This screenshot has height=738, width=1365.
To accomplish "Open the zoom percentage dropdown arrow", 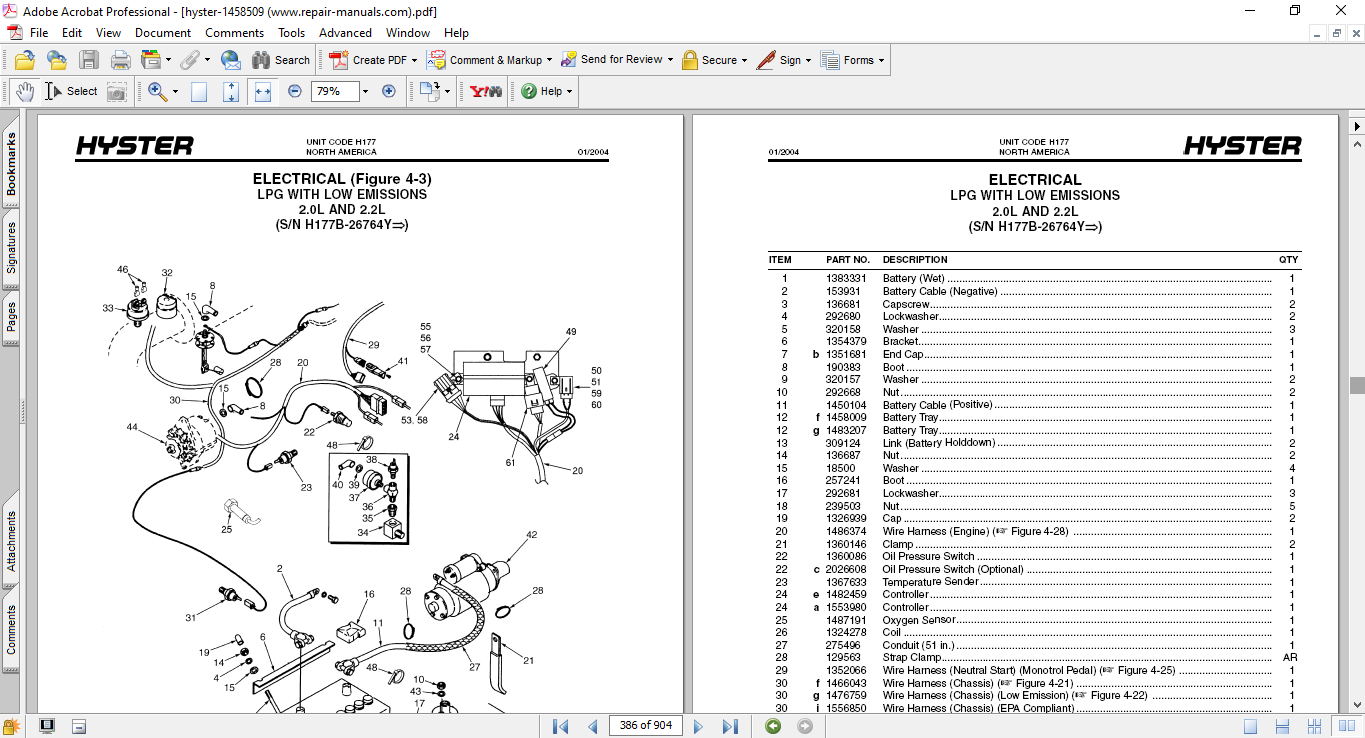I will pyautogui.click(x=365, y=91).
